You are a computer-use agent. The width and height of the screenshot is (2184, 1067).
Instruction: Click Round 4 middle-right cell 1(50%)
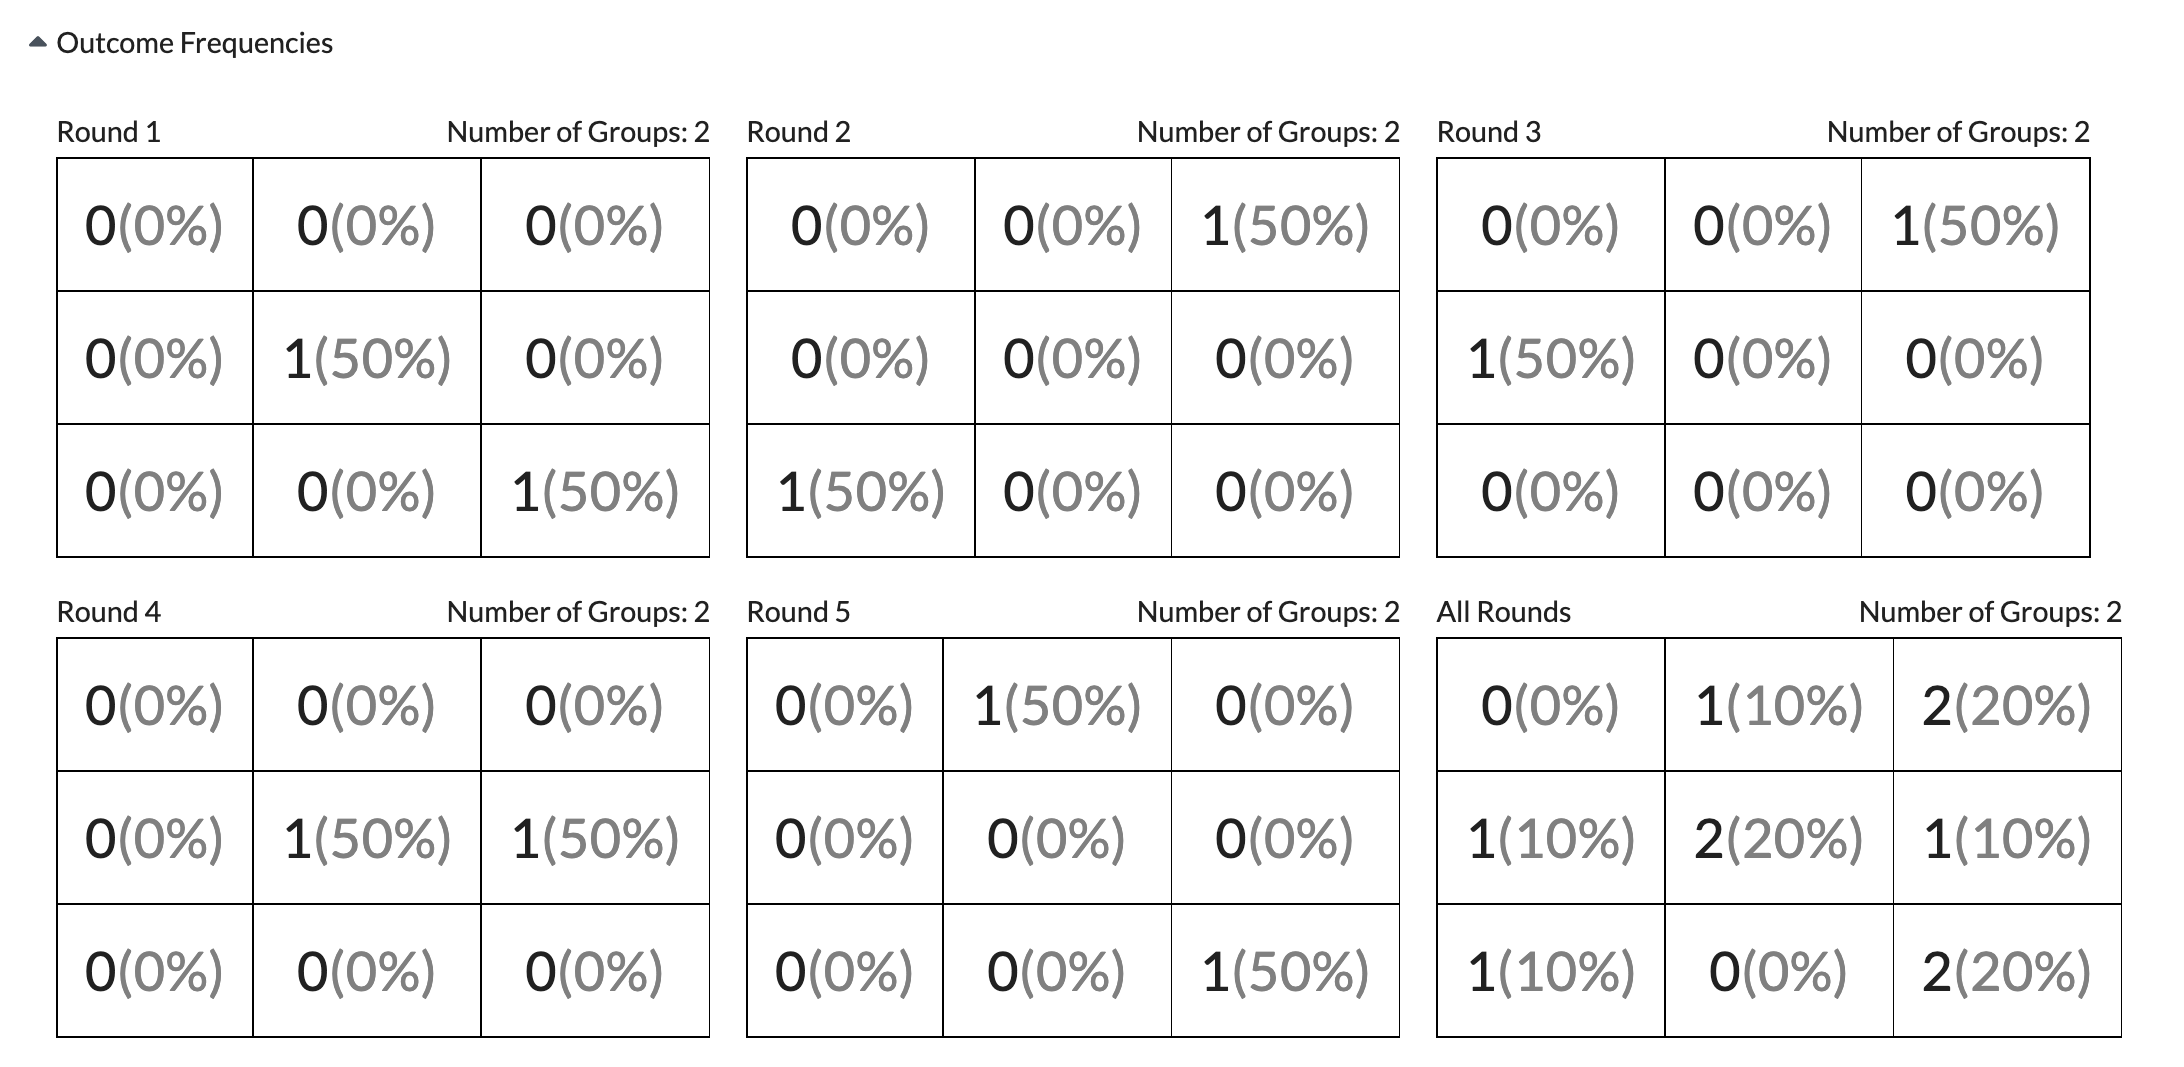click(595, 838)
